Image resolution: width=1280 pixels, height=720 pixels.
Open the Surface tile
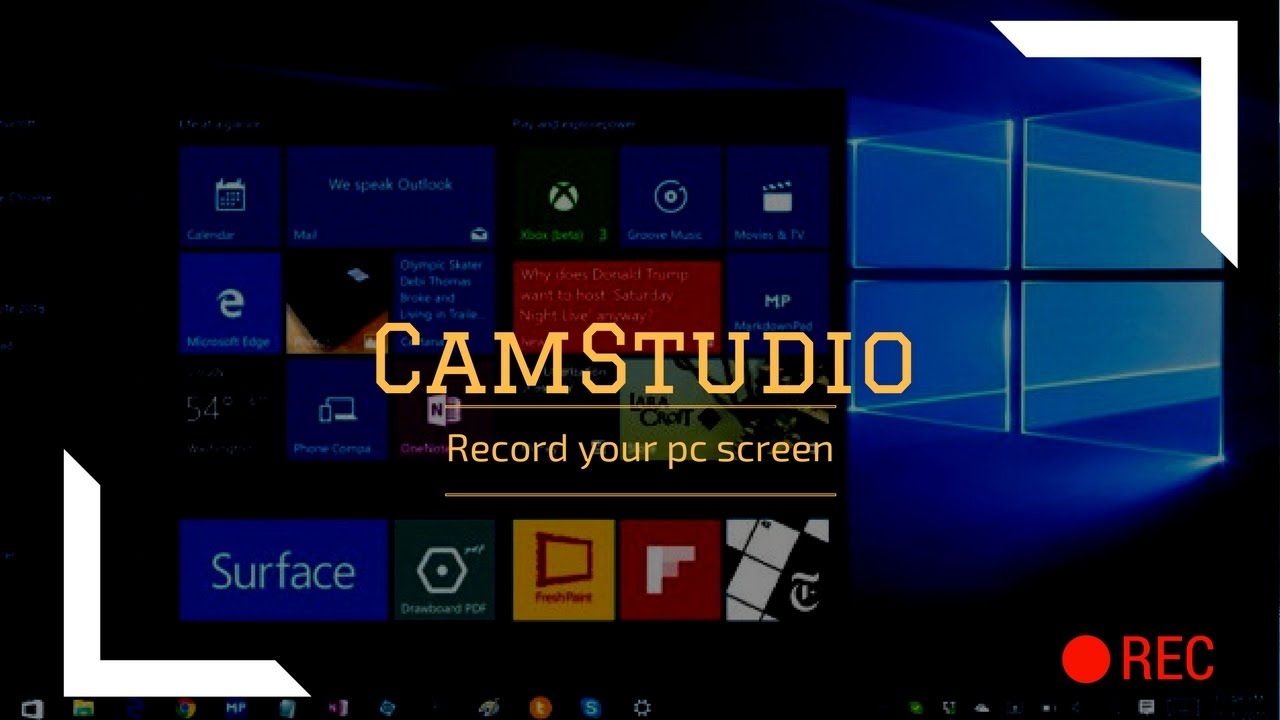click(x=284, y=570)
